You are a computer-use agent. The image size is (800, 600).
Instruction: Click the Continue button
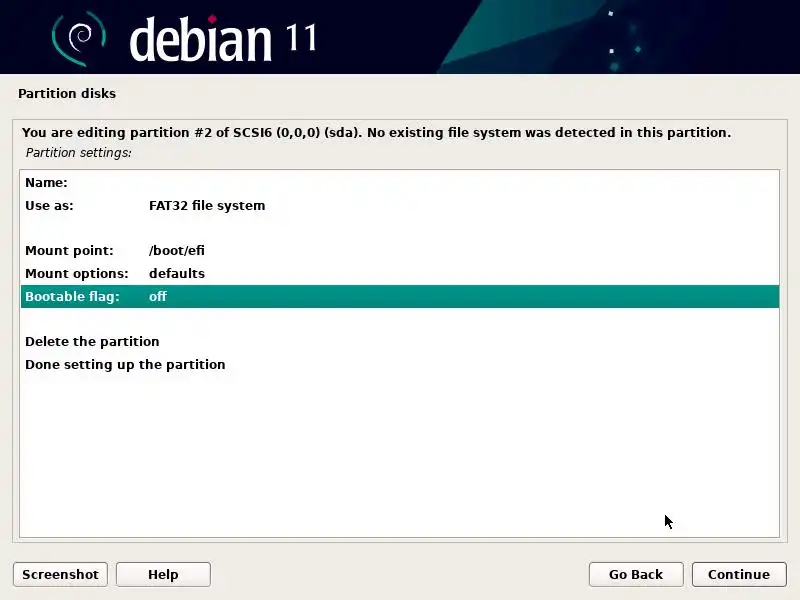click(x=739, y=574)
